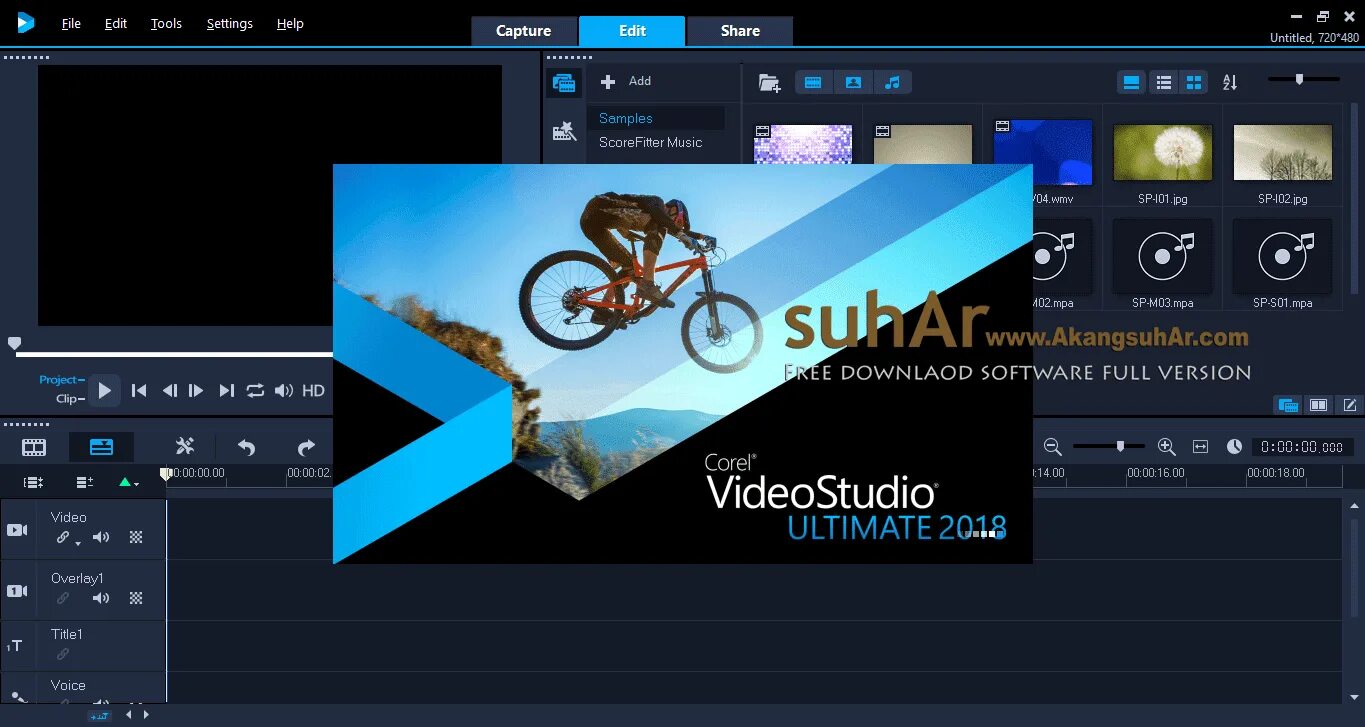Open Video track ripple editing dropdown arrow
1365x727 pixels.
point(78,543)
